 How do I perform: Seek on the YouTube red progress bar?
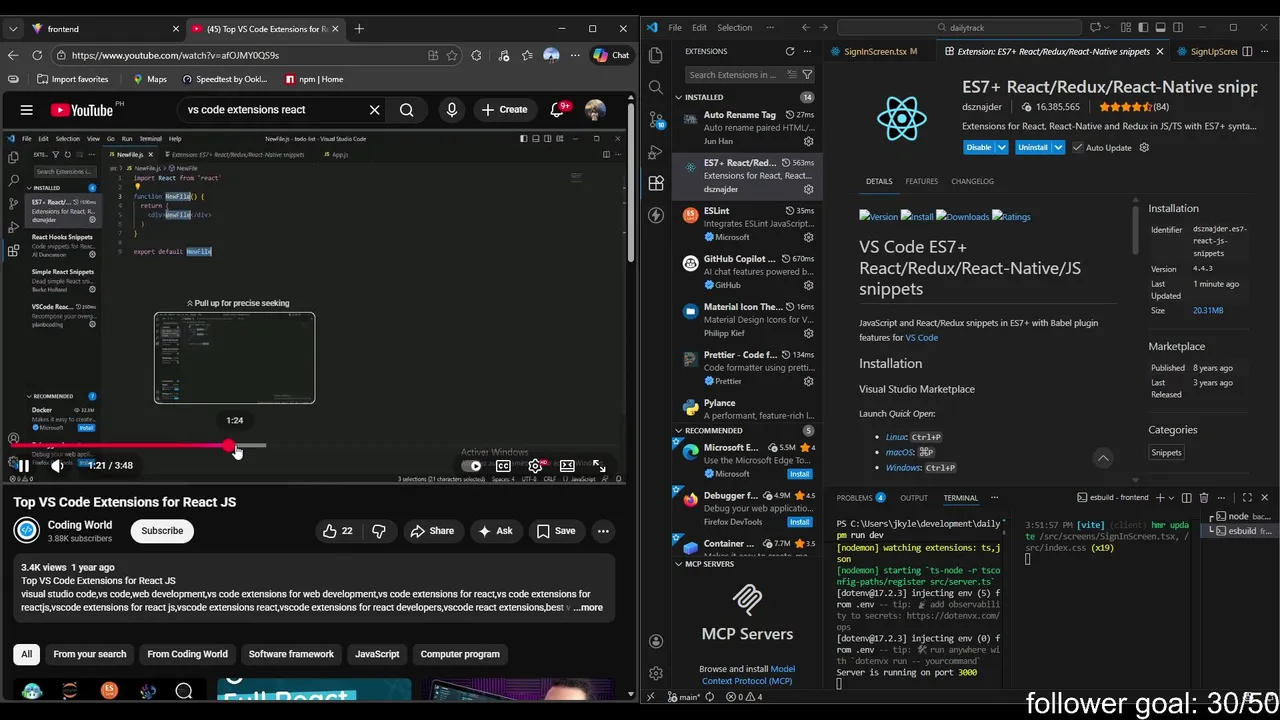[x=120, y=447]
